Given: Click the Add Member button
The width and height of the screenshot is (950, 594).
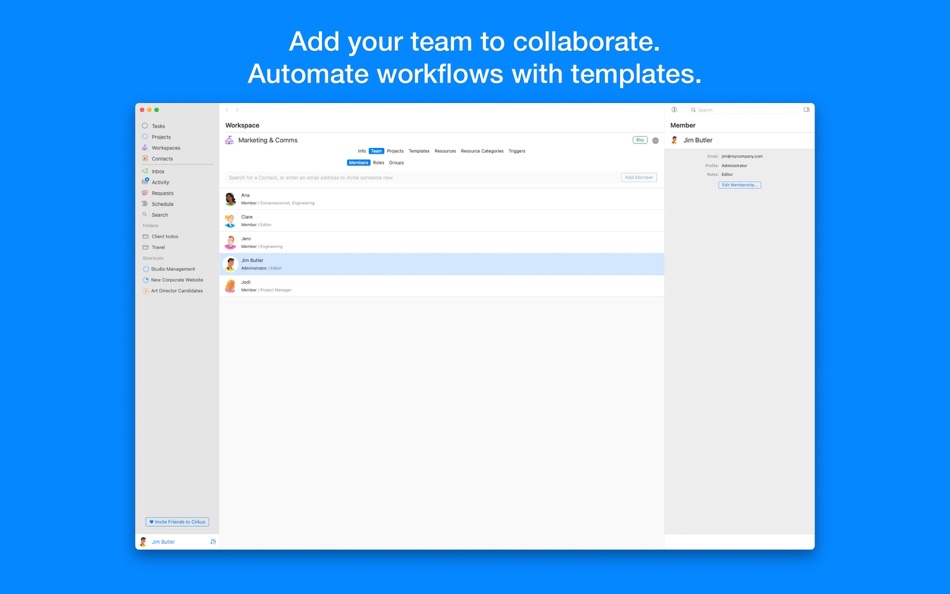Looking at the screenshot, I should [639, 178].
